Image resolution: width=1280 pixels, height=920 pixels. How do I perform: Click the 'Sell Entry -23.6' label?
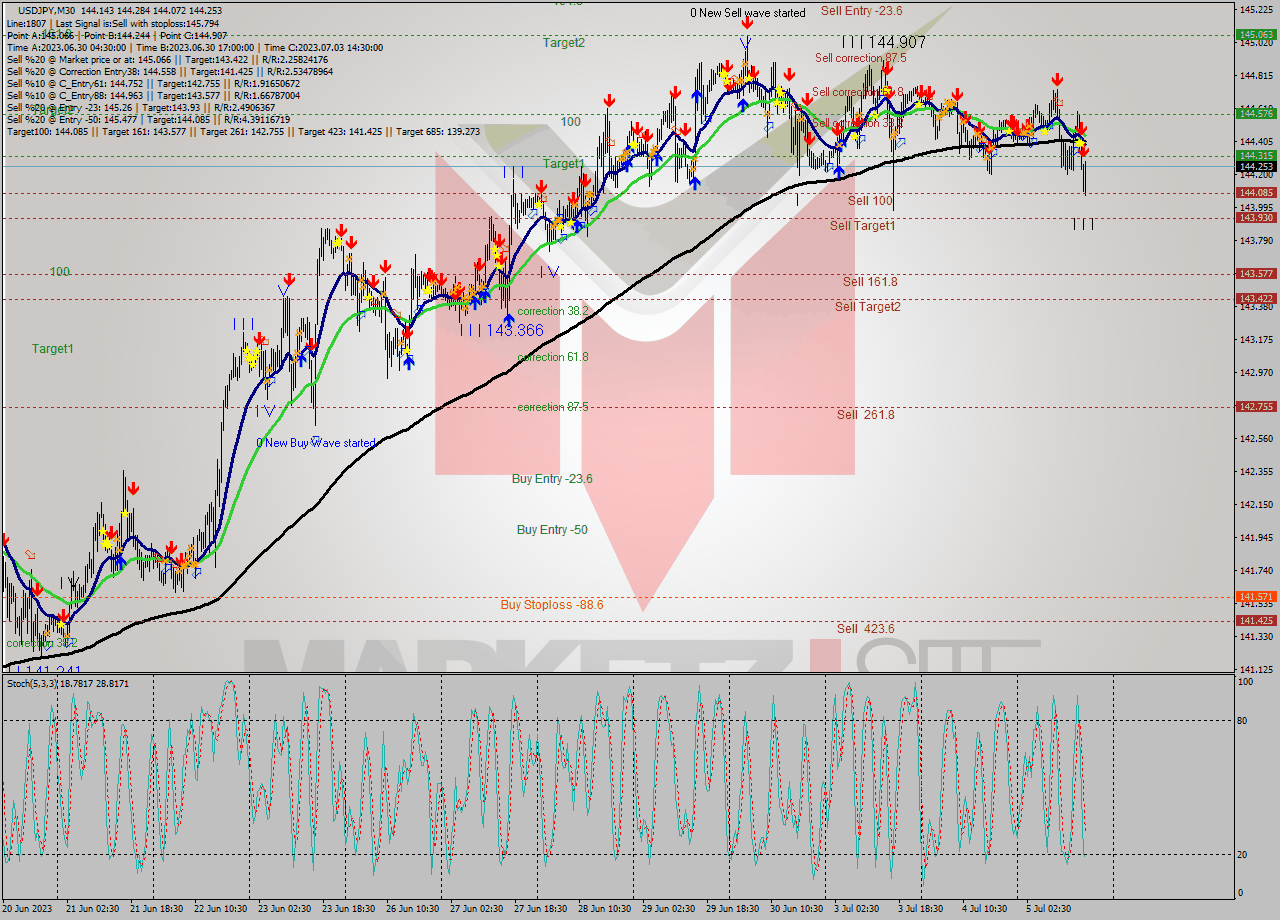(x=861, y=11)
